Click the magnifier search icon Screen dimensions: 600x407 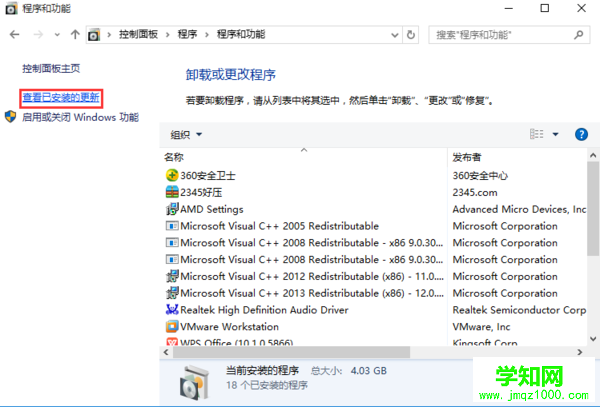pyautogui.click(x=579, y=35)
